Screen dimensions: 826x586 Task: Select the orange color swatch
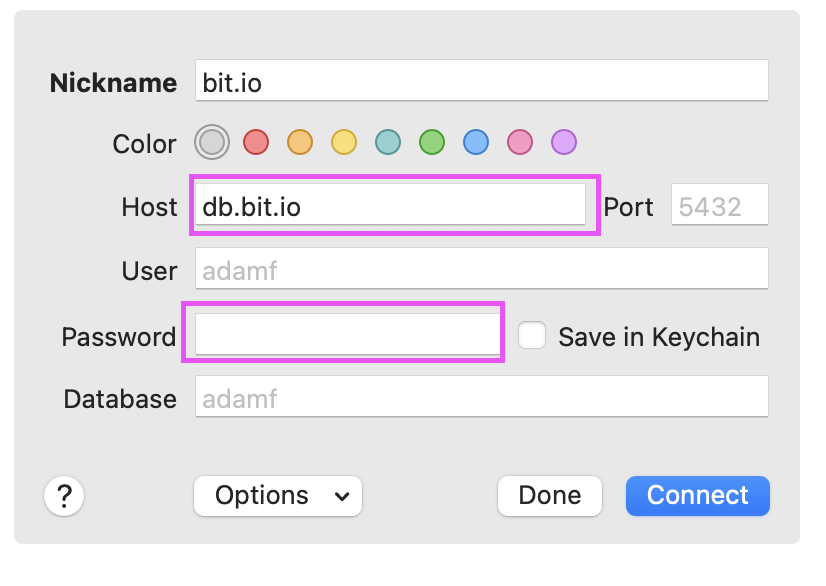point(300,142)
